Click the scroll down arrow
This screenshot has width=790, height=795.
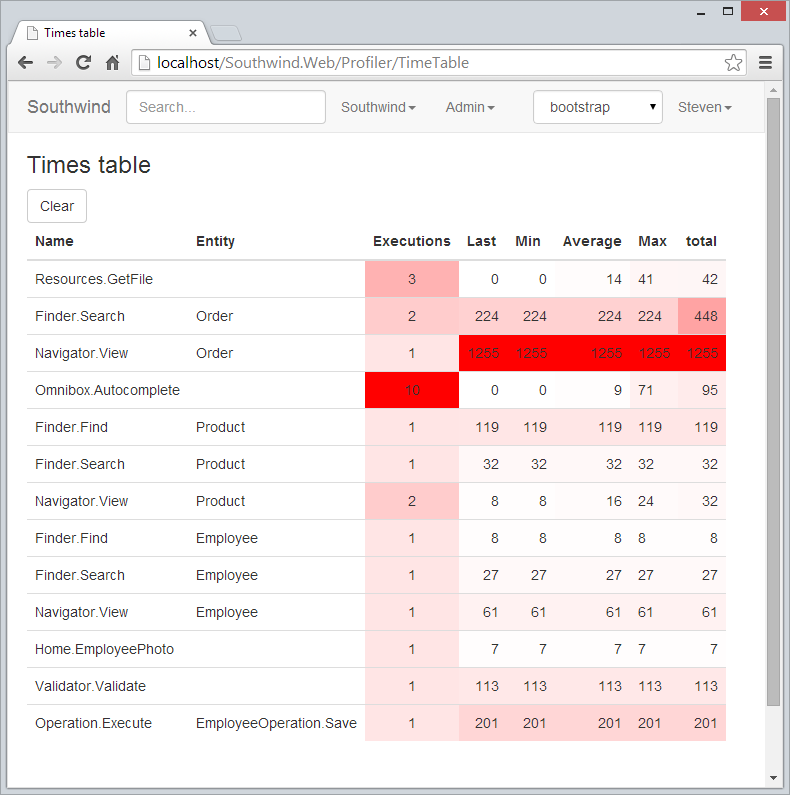pyautogui.click(x=773, y=778)
